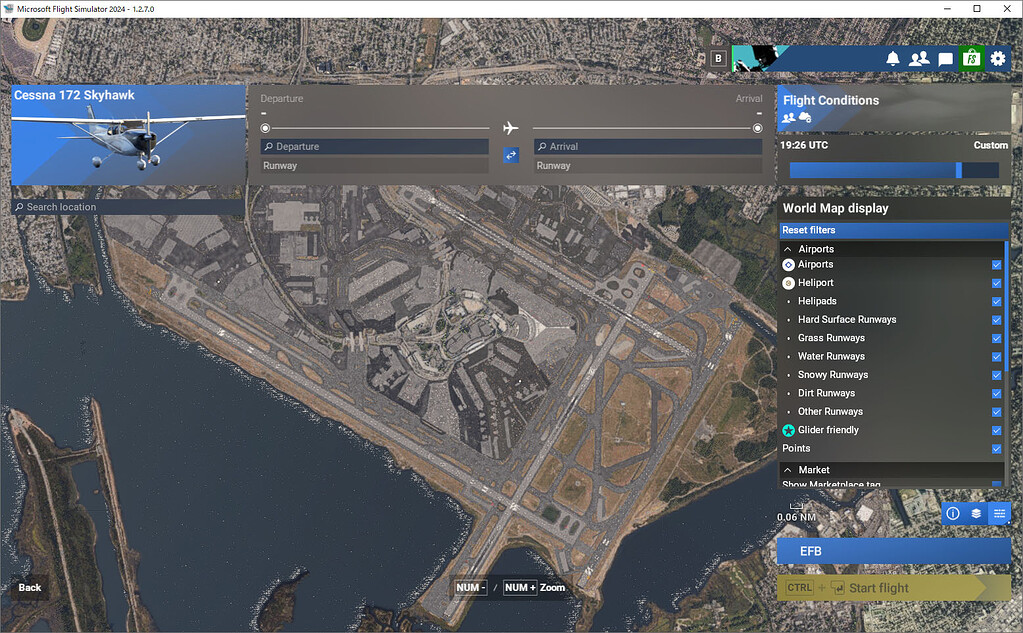Open the notifications bell
This screenshot has height=633, width=1023.
892,59
